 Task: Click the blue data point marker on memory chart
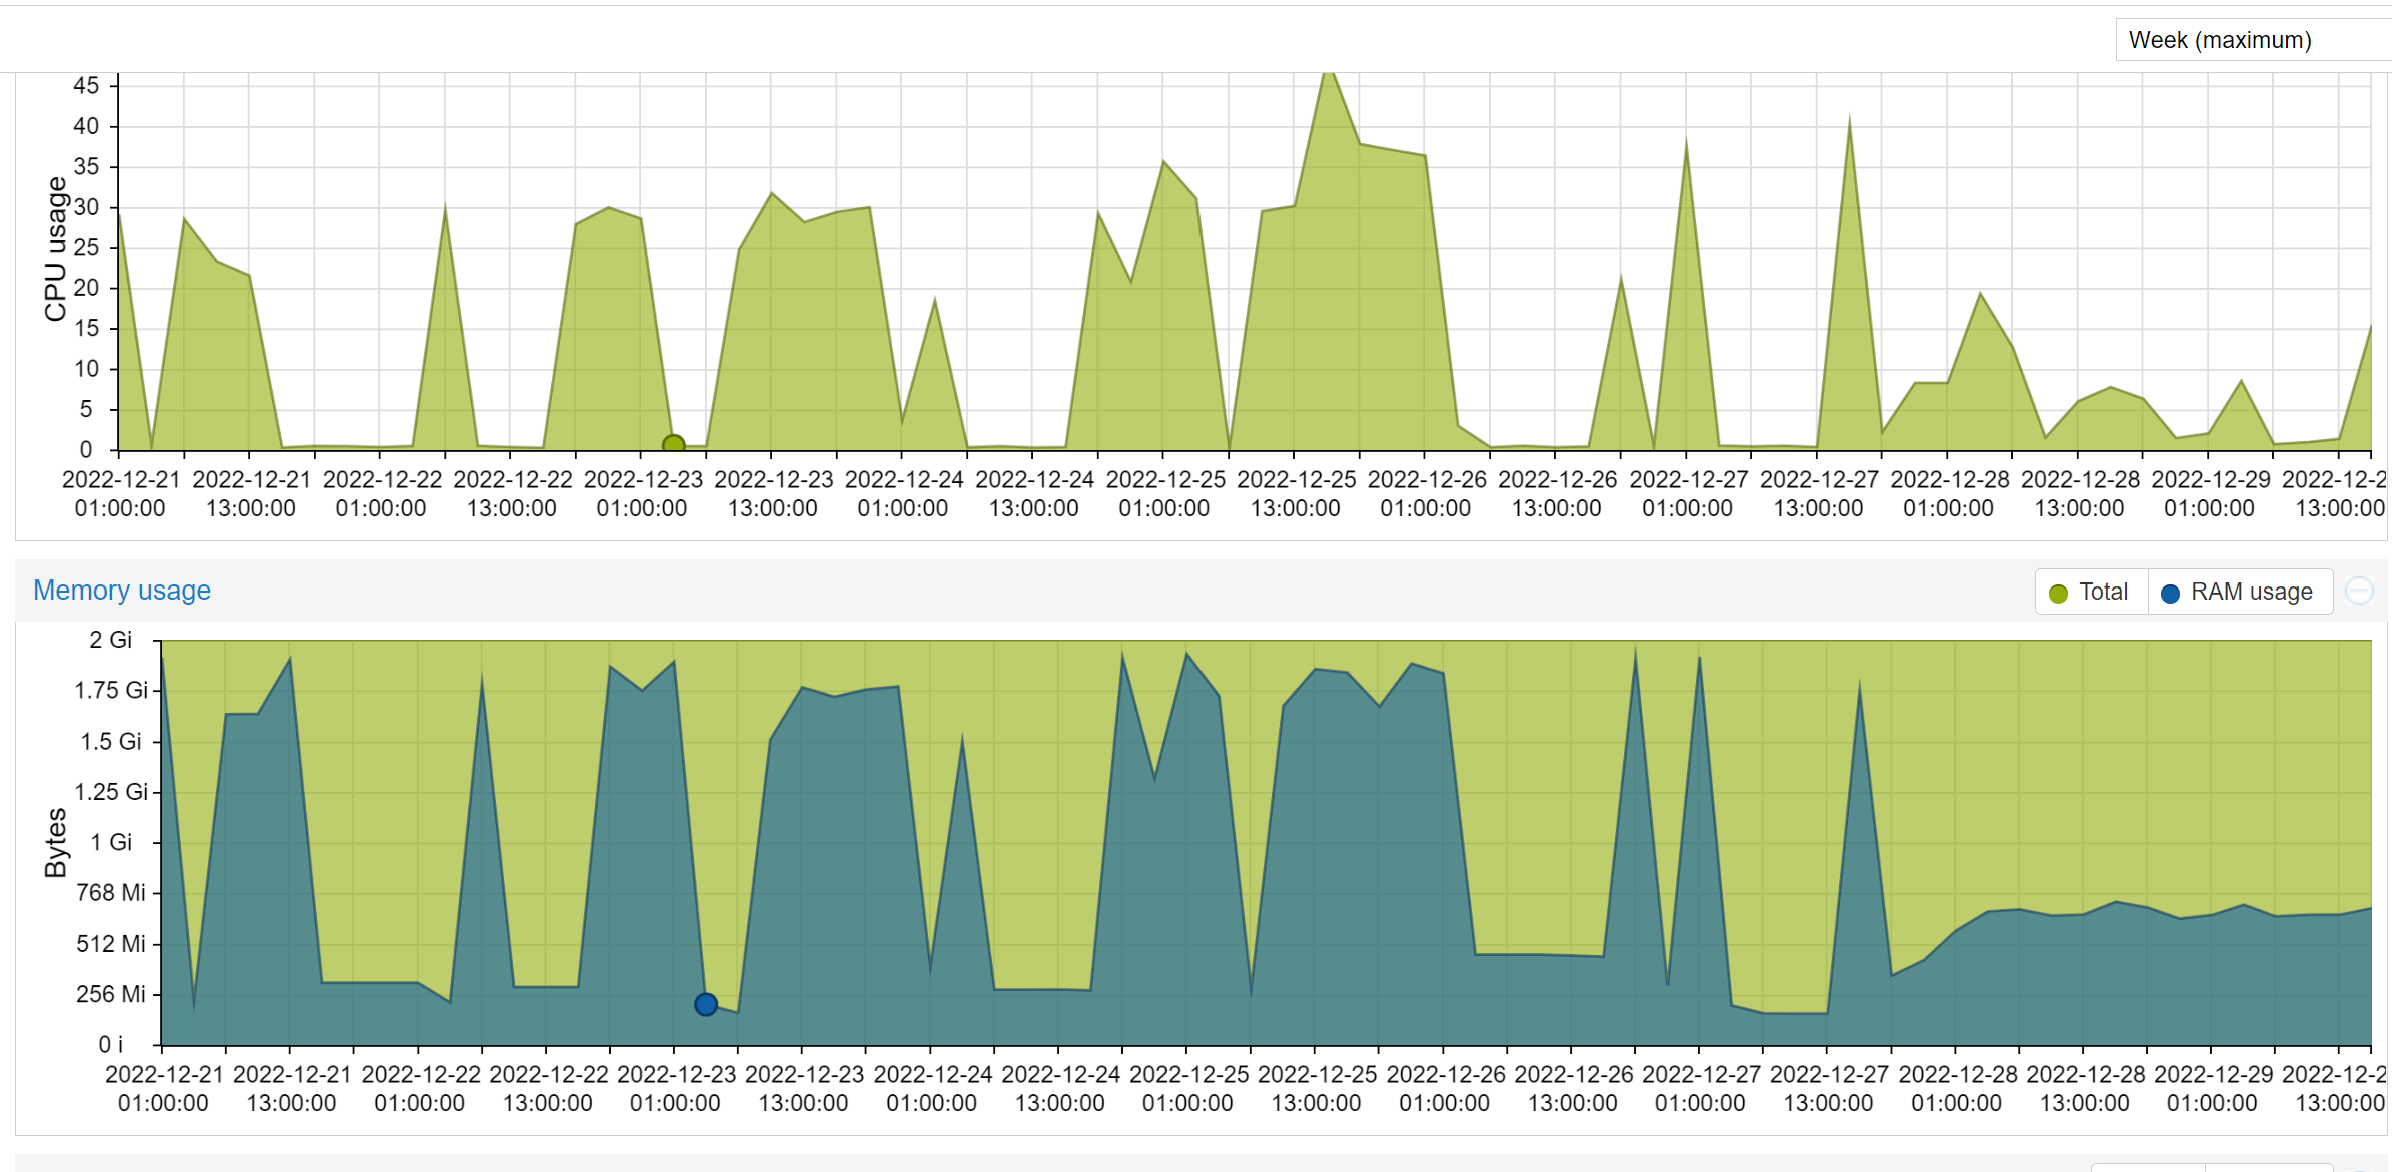coord(706,1004)
